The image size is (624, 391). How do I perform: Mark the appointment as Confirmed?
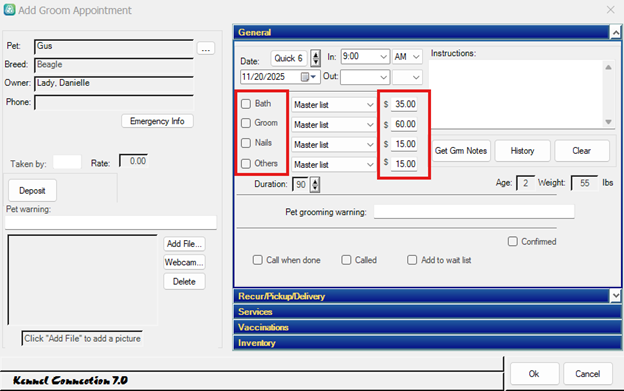coord(513,241)
